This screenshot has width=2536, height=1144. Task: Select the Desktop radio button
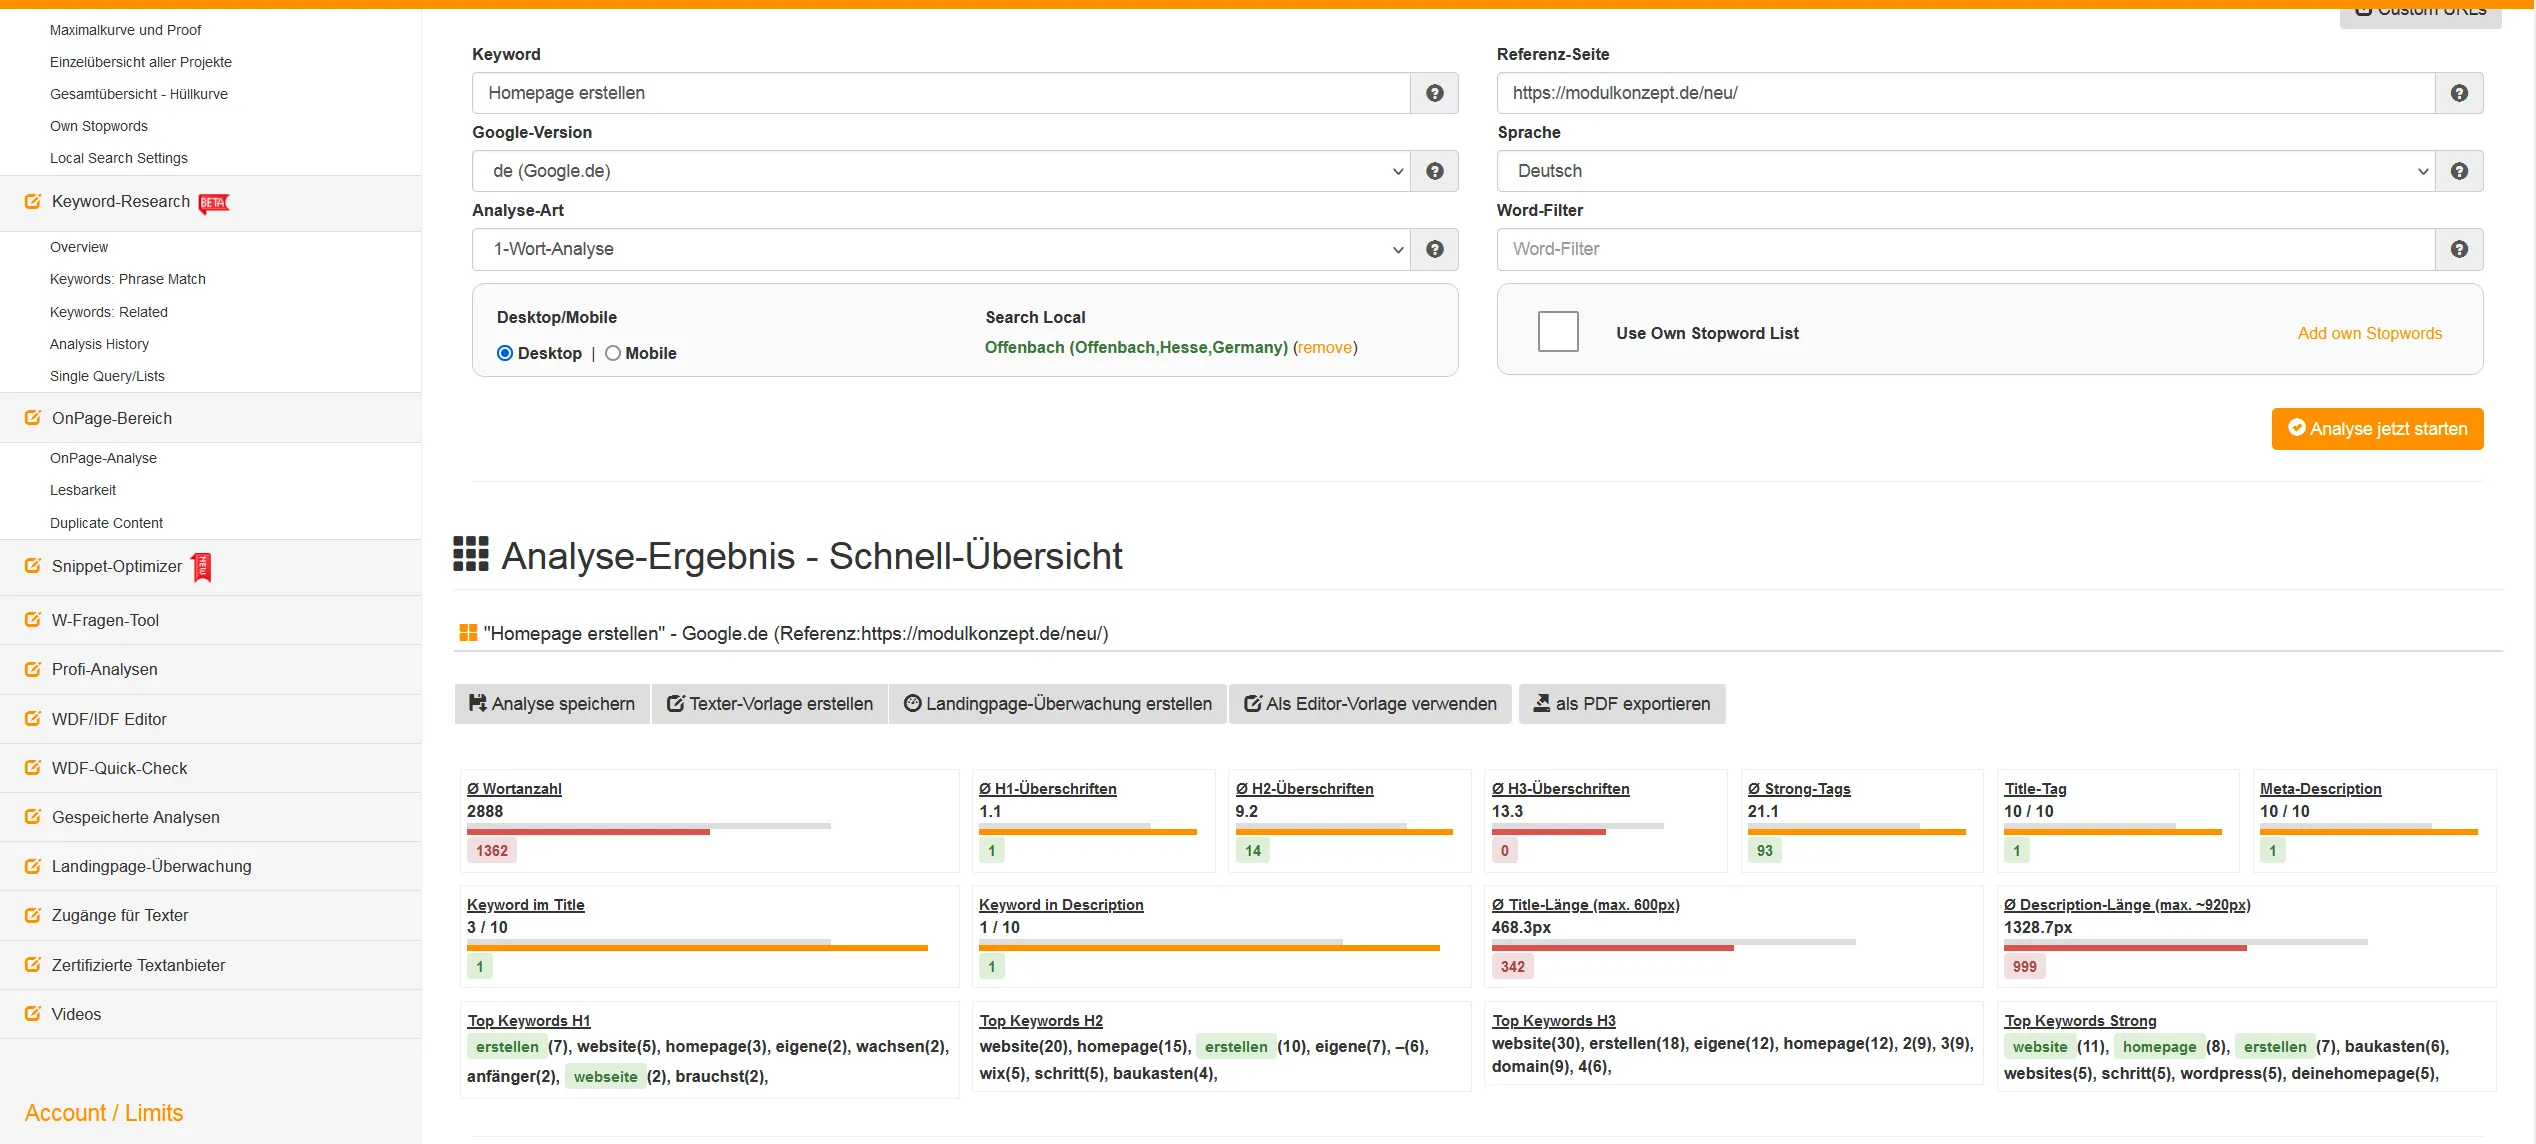[505, 353]
